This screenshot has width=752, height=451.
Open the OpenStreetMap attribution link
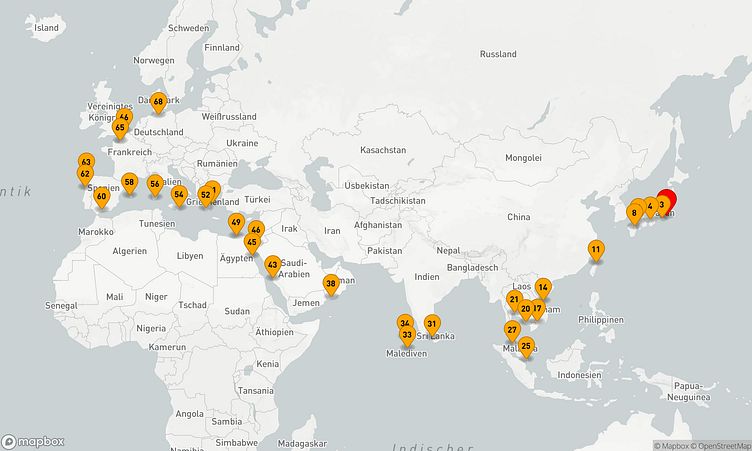(x=717, y=445)
